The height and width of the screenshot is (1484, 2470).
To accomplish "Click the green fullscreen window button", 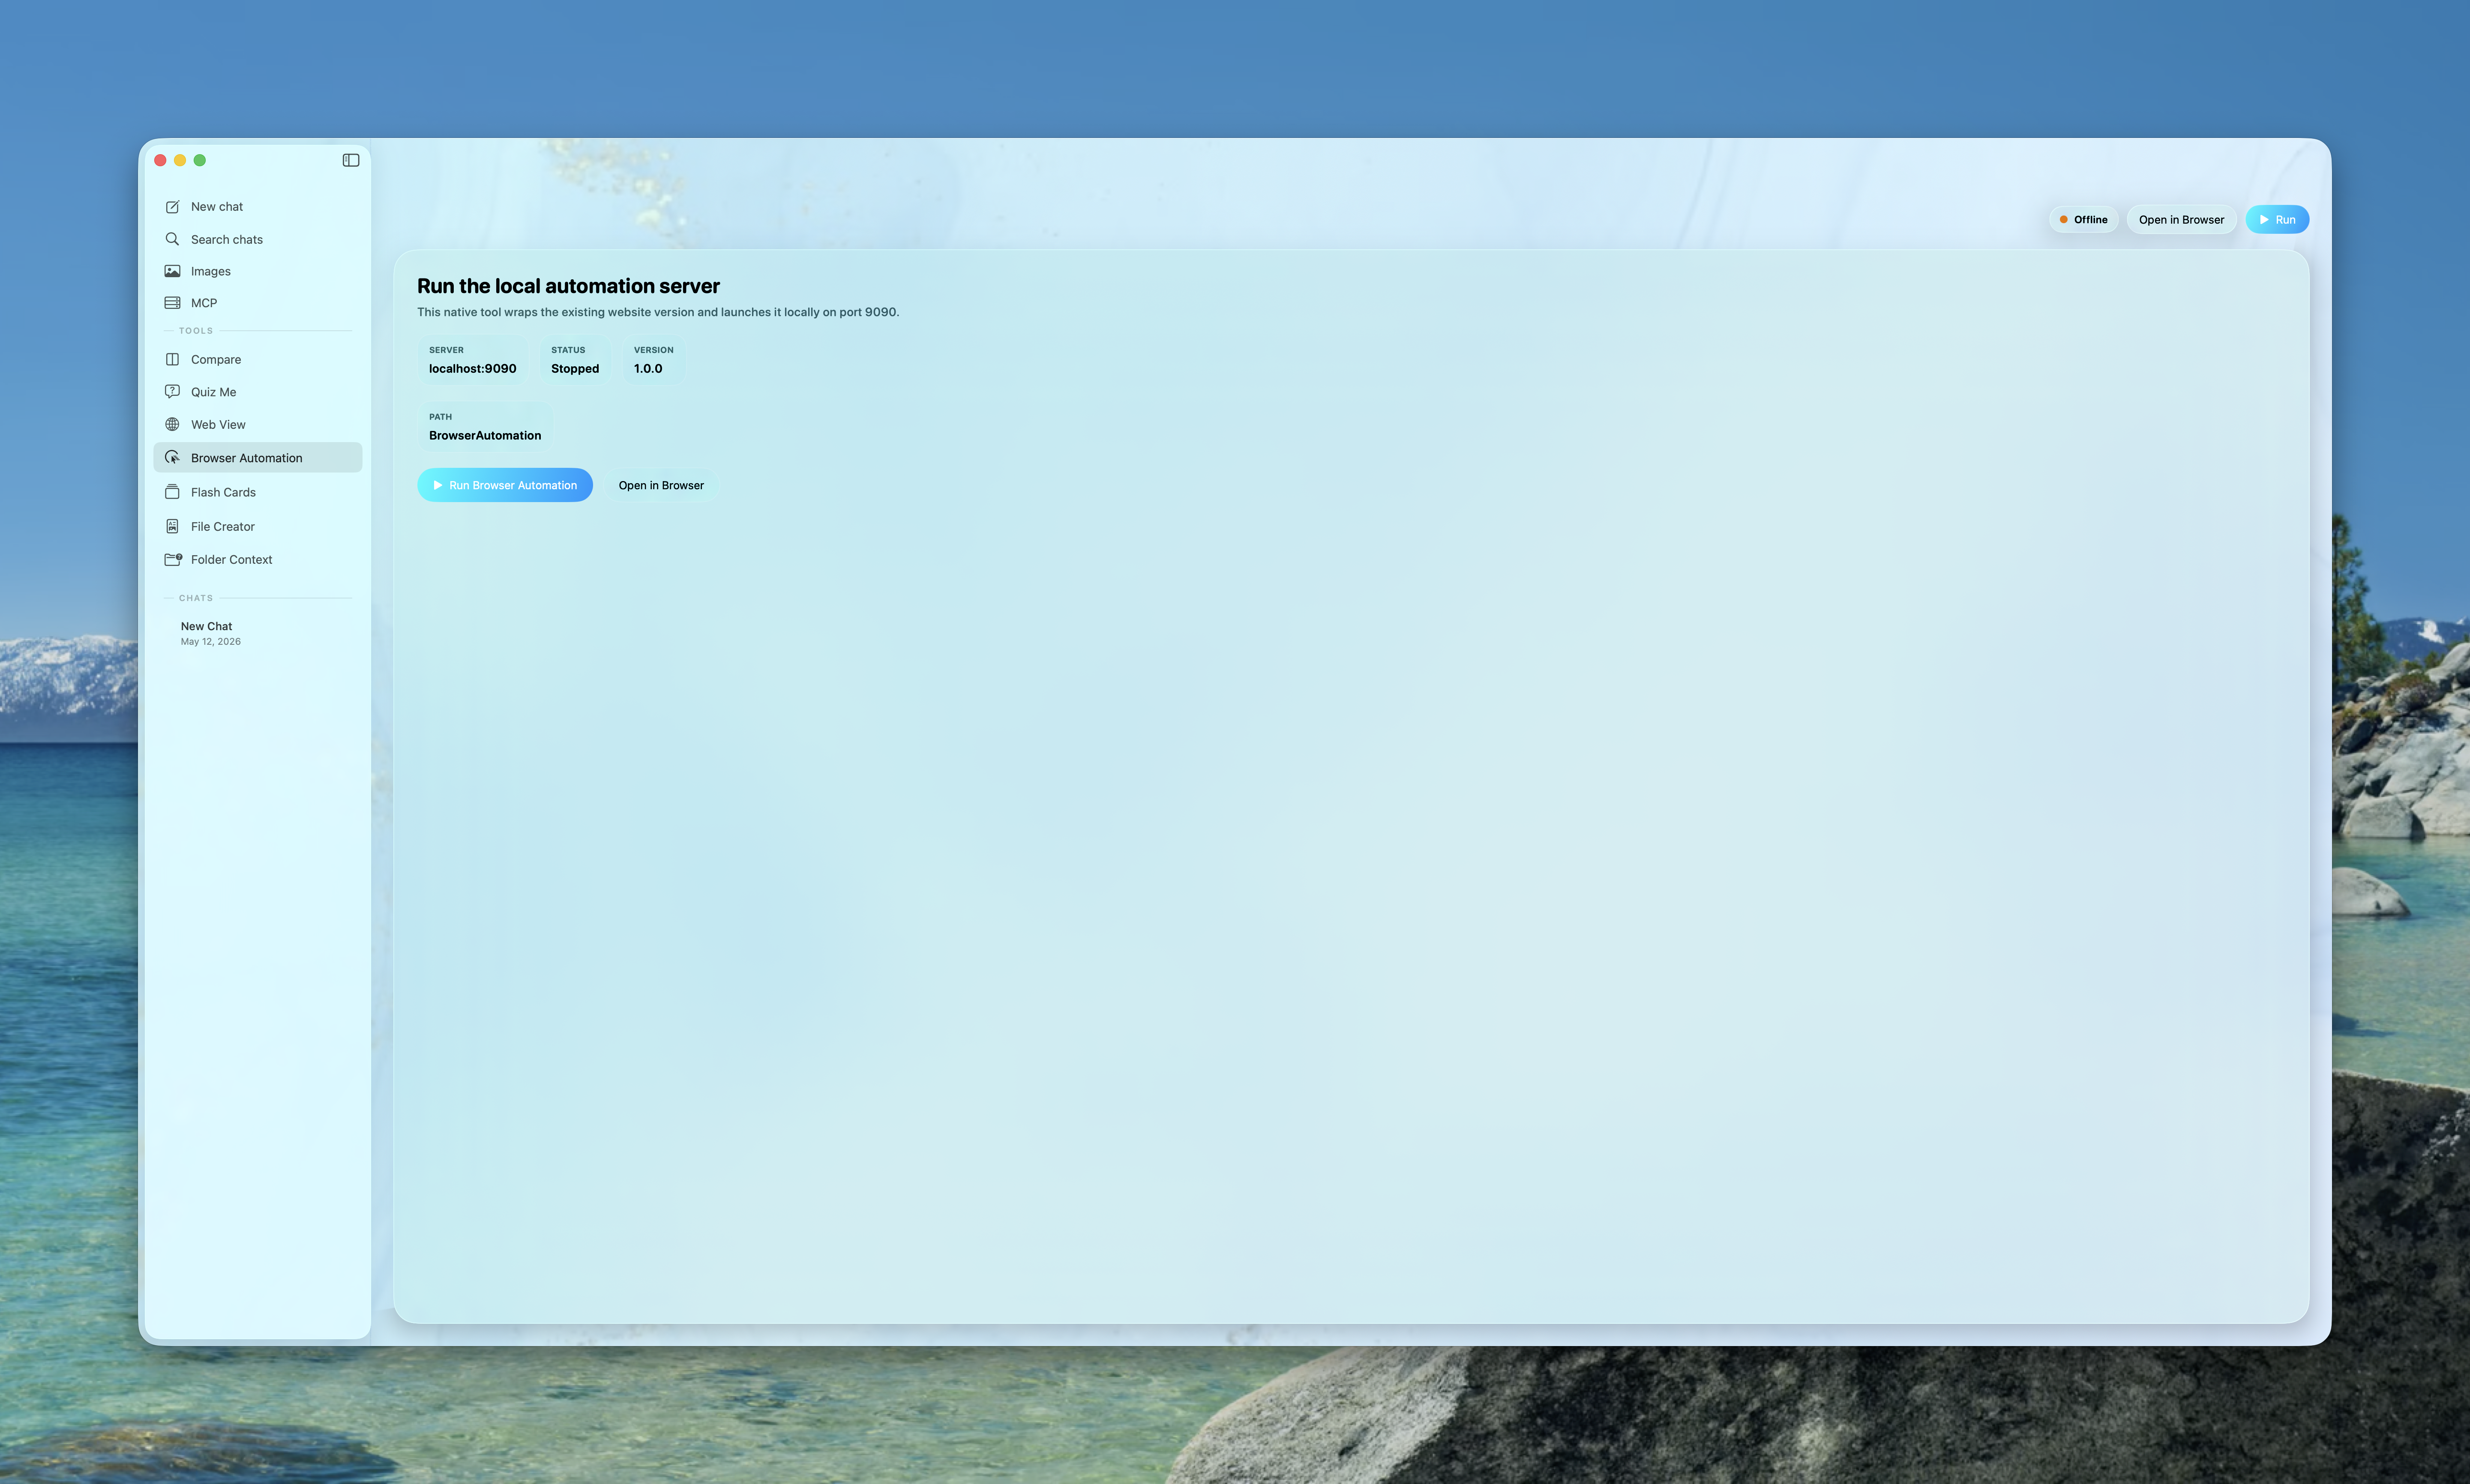I will (200, 160).
